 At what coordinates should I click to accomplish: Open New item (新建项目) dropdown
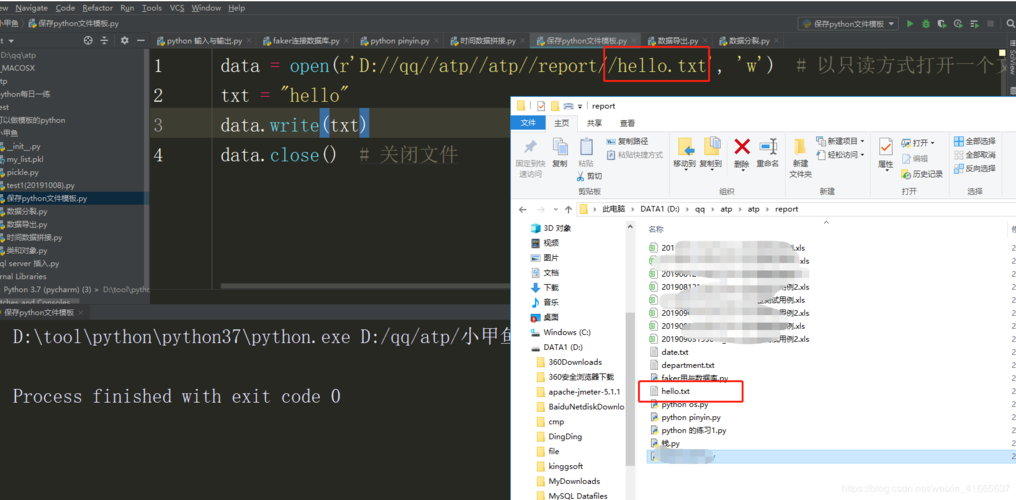(840, 141)
